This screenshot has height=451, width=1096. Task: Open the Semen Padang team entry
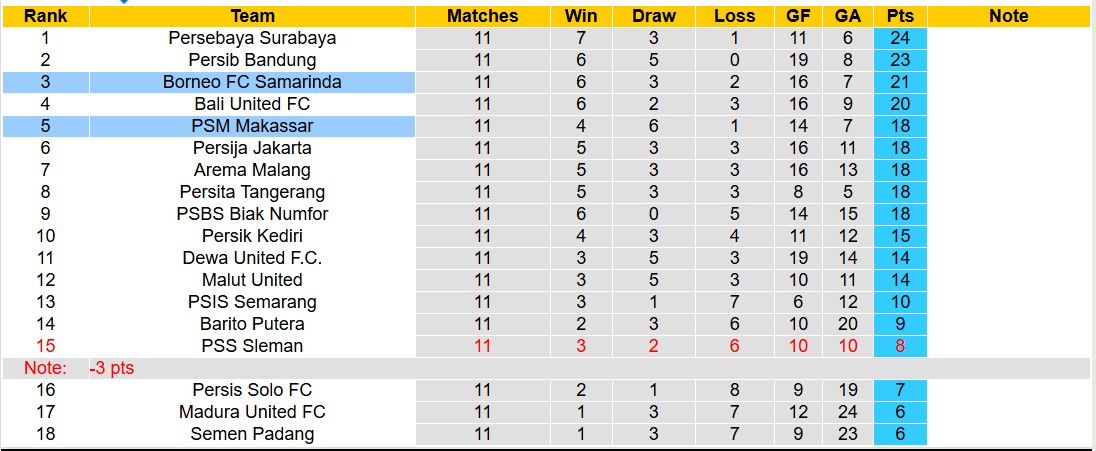tap(252, 434)
